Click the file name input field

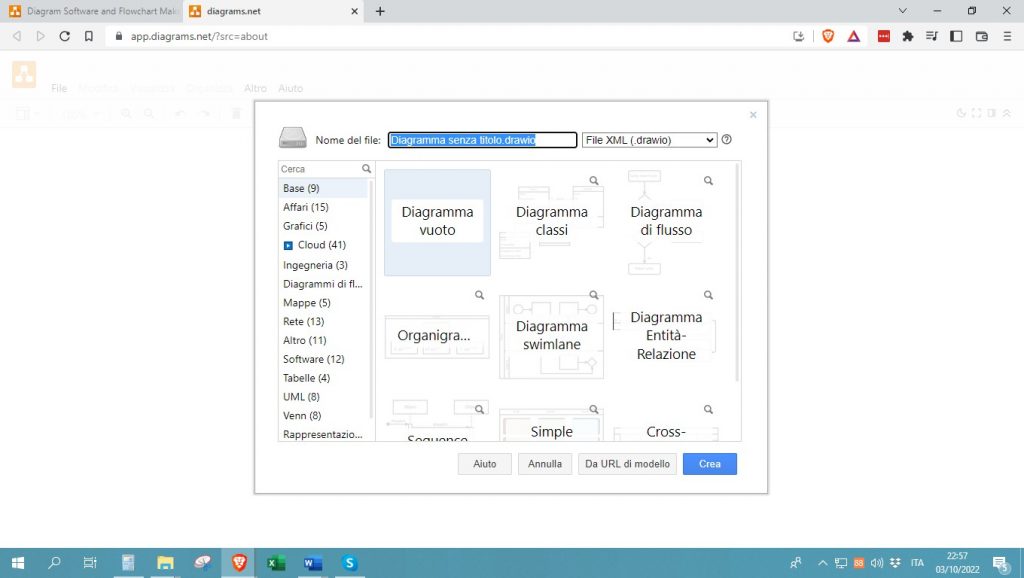[x=482, y=140]
